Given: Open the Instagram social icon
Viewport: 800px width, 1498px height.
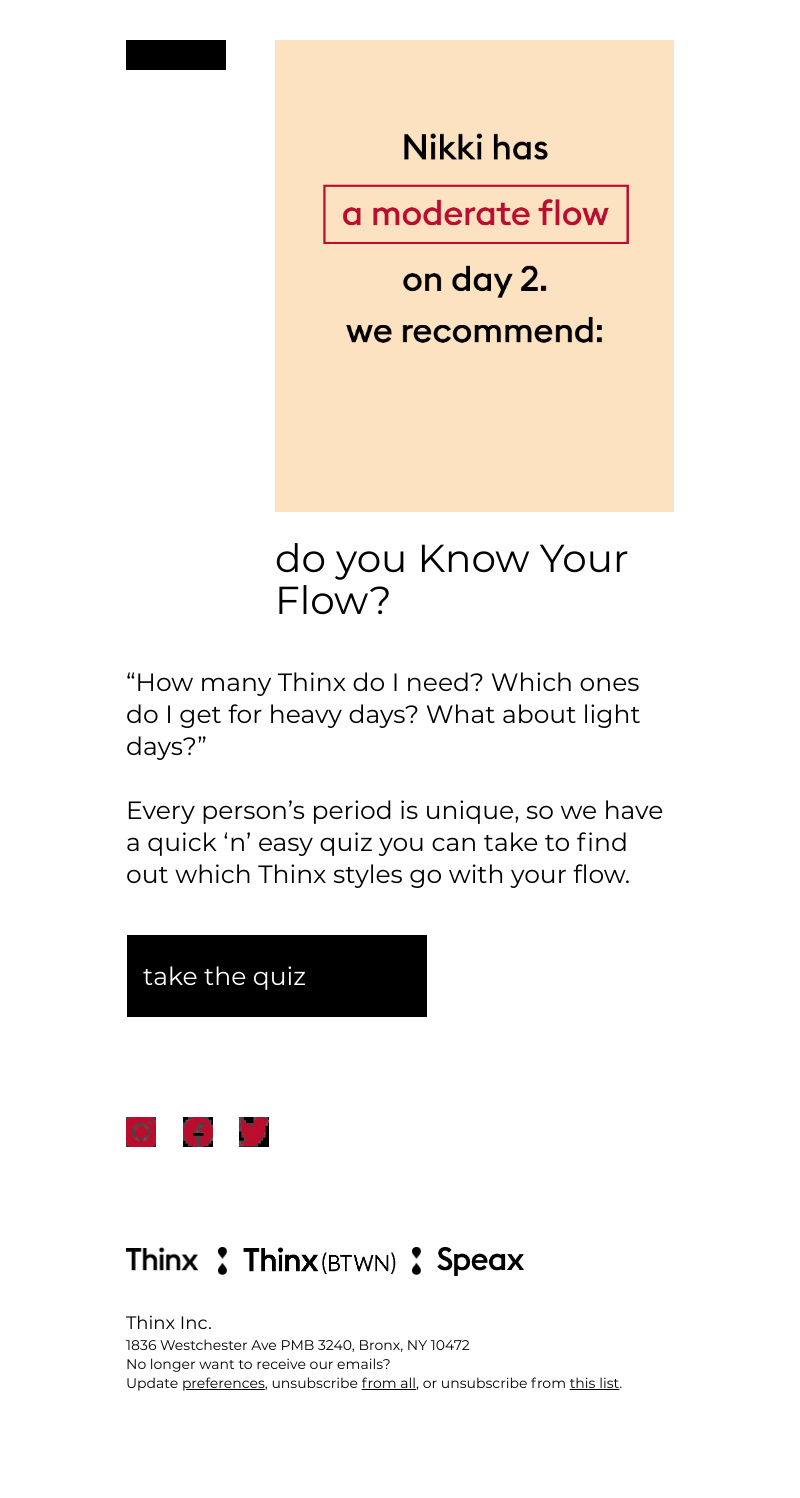Looking at the screenshot, I should [x=141, y=1132].
